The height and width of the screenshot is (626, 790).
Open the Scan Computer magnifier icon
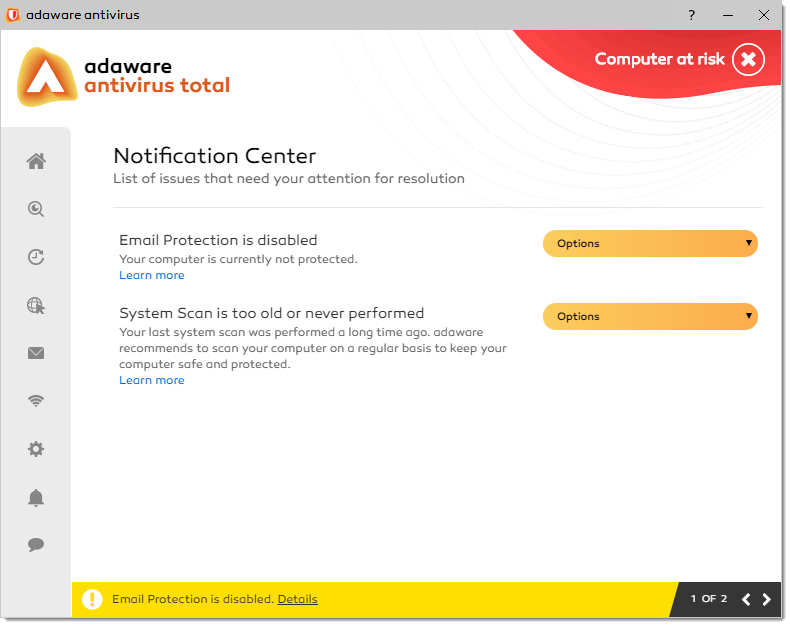(x=36, y=209)
